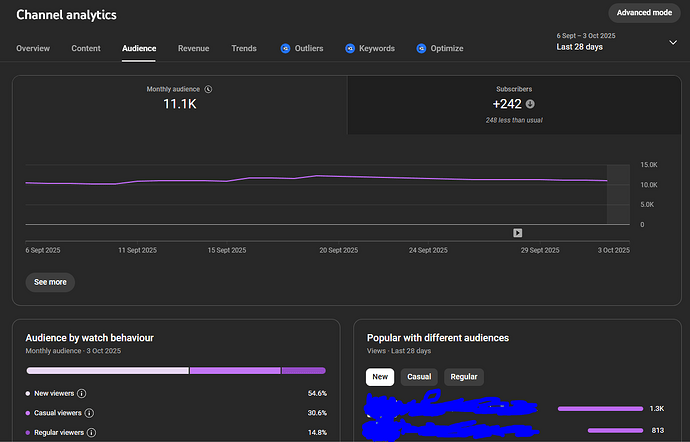Viewport: 690px width, 442px height.
Task: Click the Outliers tab's blue extension icon
Action: pyautogui.click(x=285, y=48)
